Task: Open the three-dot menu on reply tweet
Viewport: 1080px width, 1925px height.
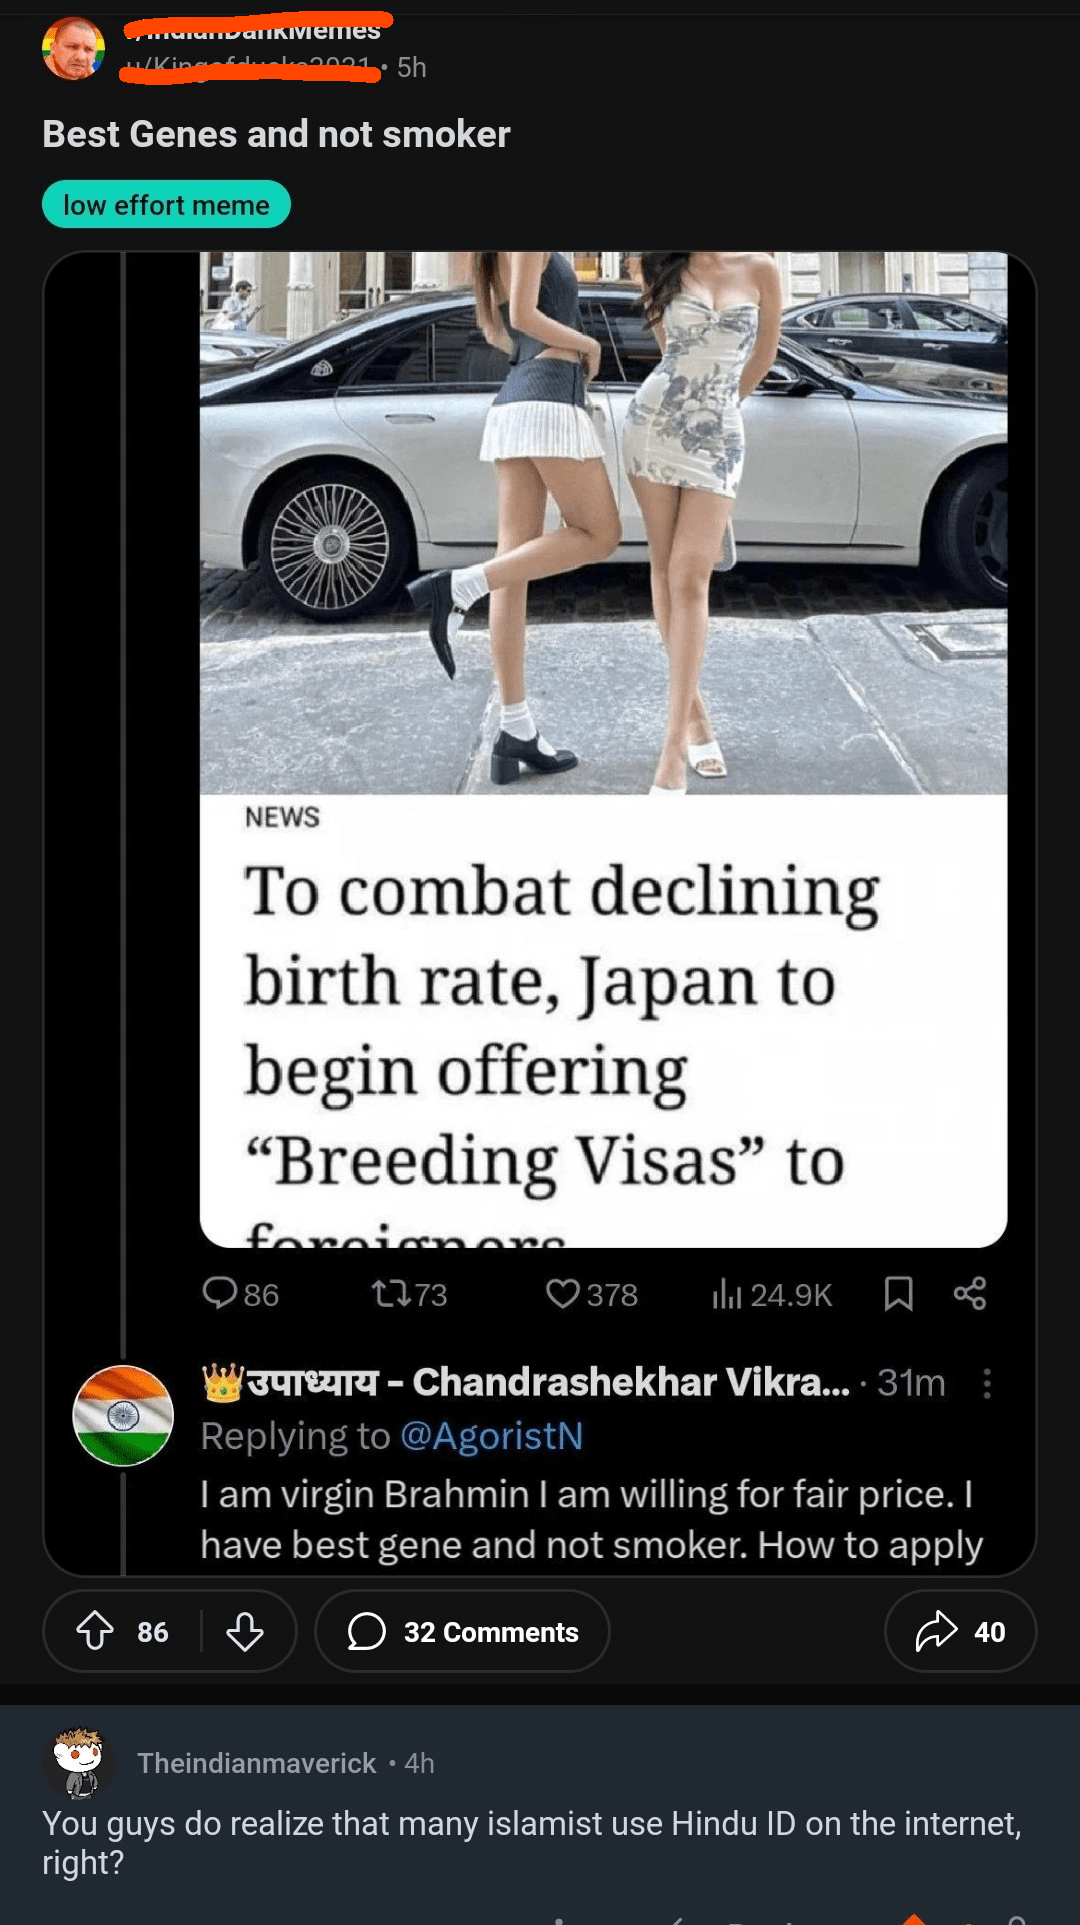Action: (987, 1383)
